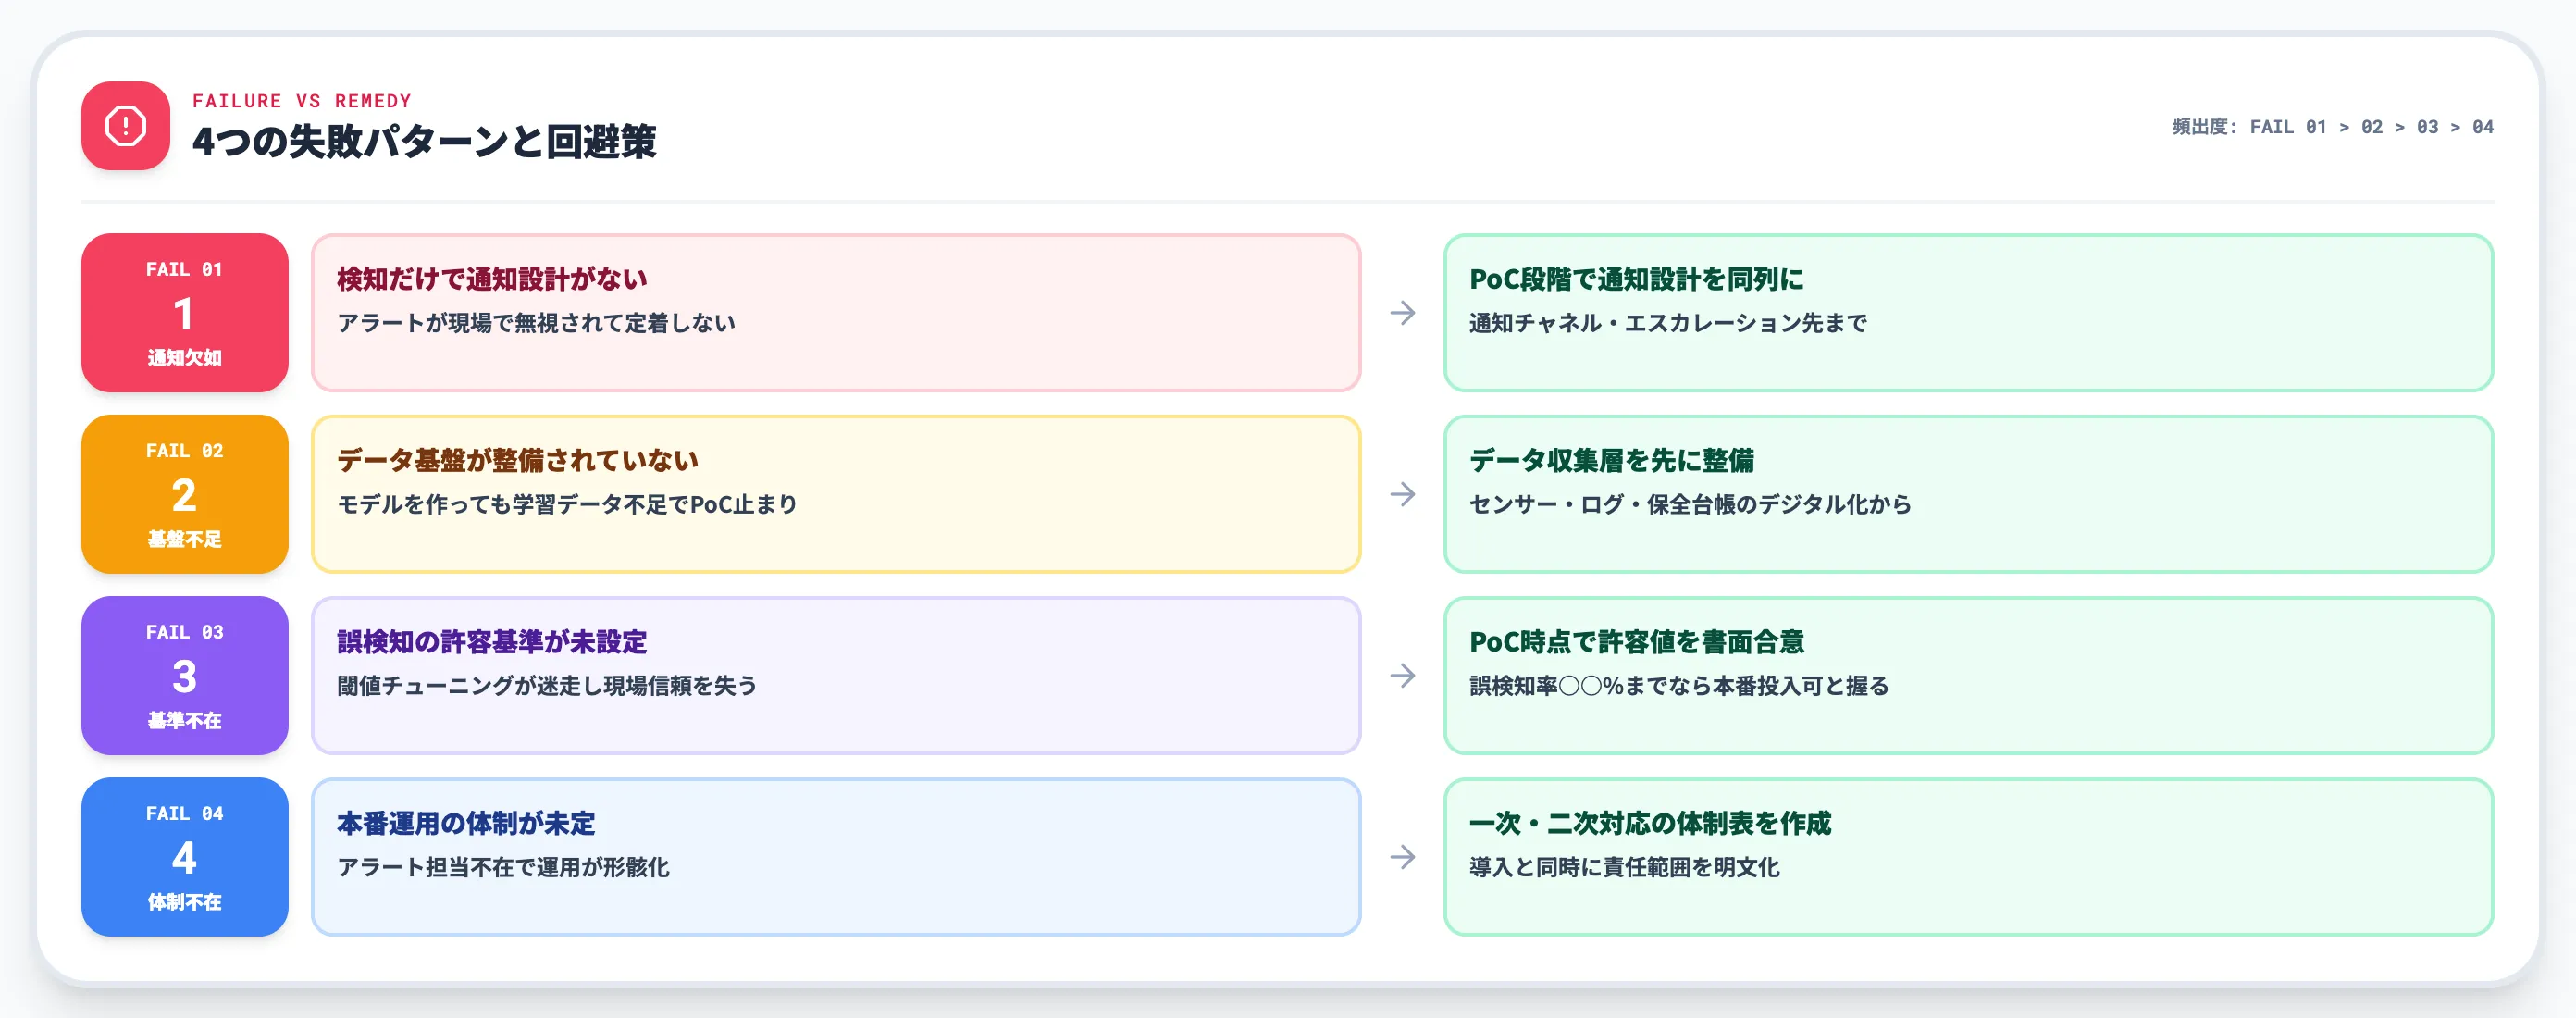Click the arrow before 体制表 remedy card
Image resolution: width=2576 pixels, height=1018 pixels.
click(x=1404, y=857)
